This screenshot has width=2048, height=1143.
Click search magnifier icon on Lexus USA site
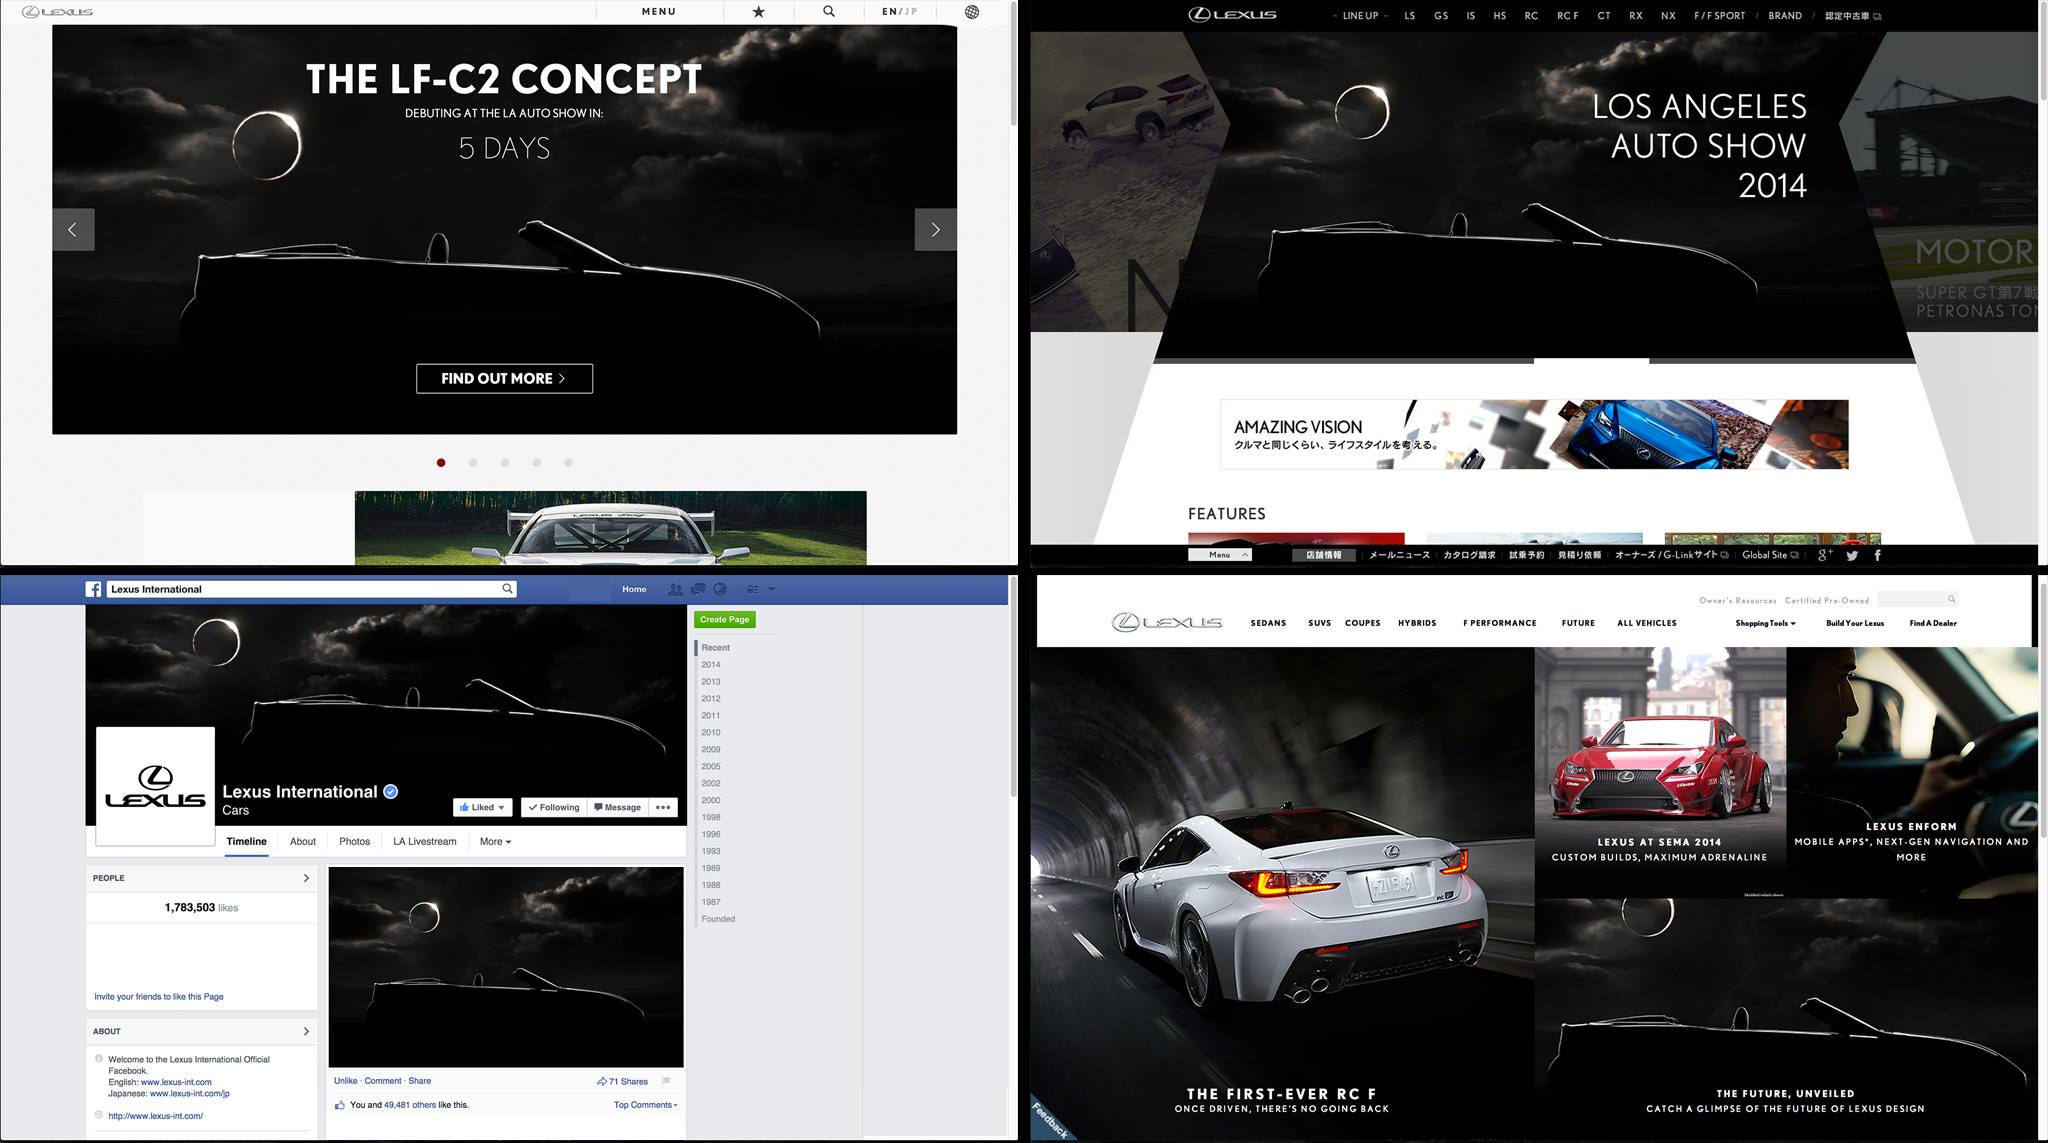coord(1951,599)
